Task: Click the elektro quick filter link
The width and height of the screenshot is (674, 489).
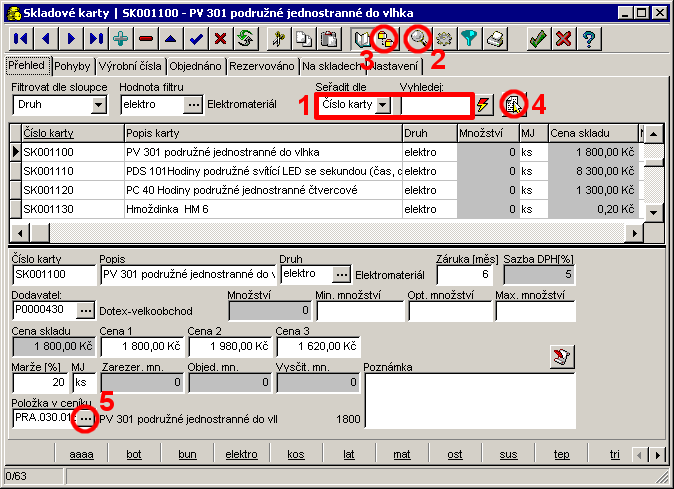Action: 241,454
